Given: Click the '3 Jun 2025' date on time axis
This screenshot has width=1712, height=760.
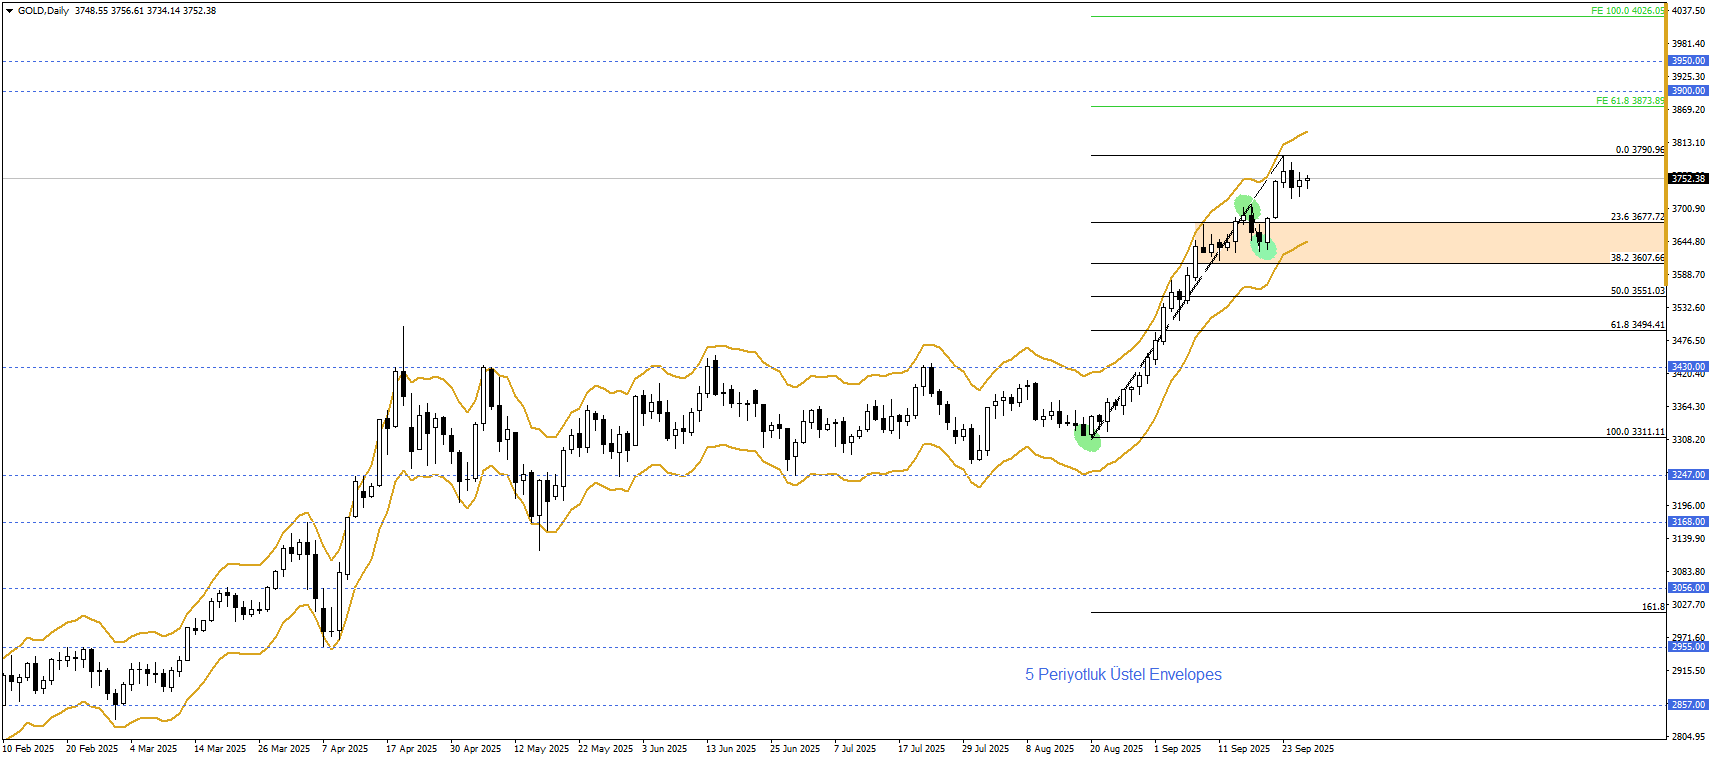Looking at the screenshot, I should 665,749.
